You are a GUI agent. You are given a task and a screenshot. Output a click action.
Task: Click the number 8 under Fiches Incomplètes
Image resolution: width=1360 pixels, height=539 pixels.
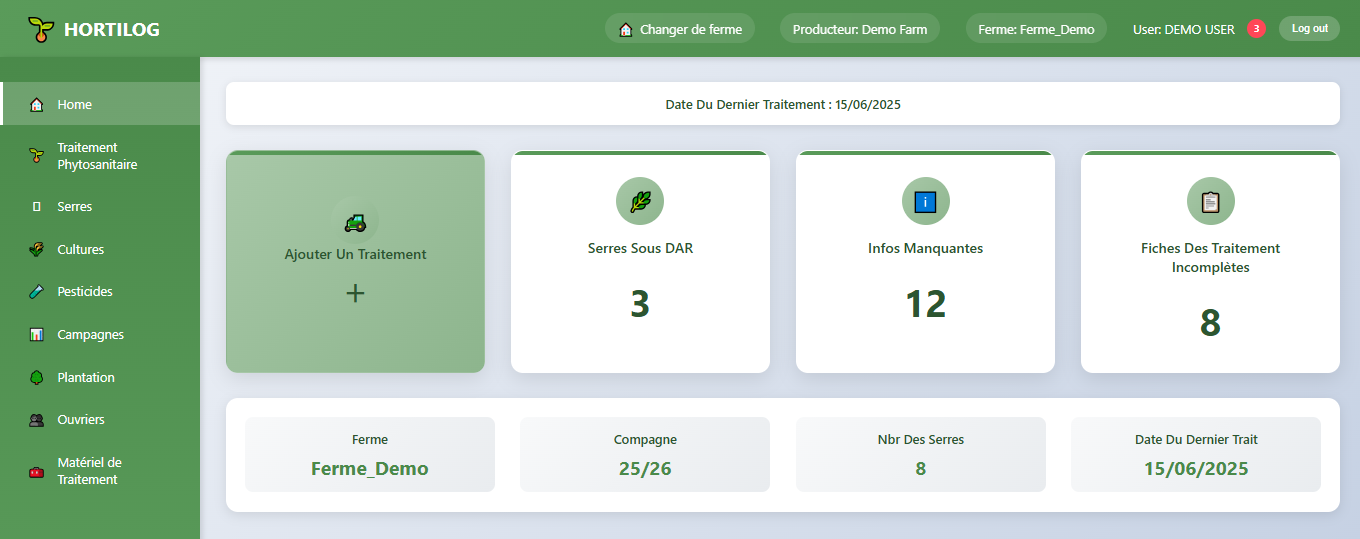pyautogui.click(x=1211, y=323)
